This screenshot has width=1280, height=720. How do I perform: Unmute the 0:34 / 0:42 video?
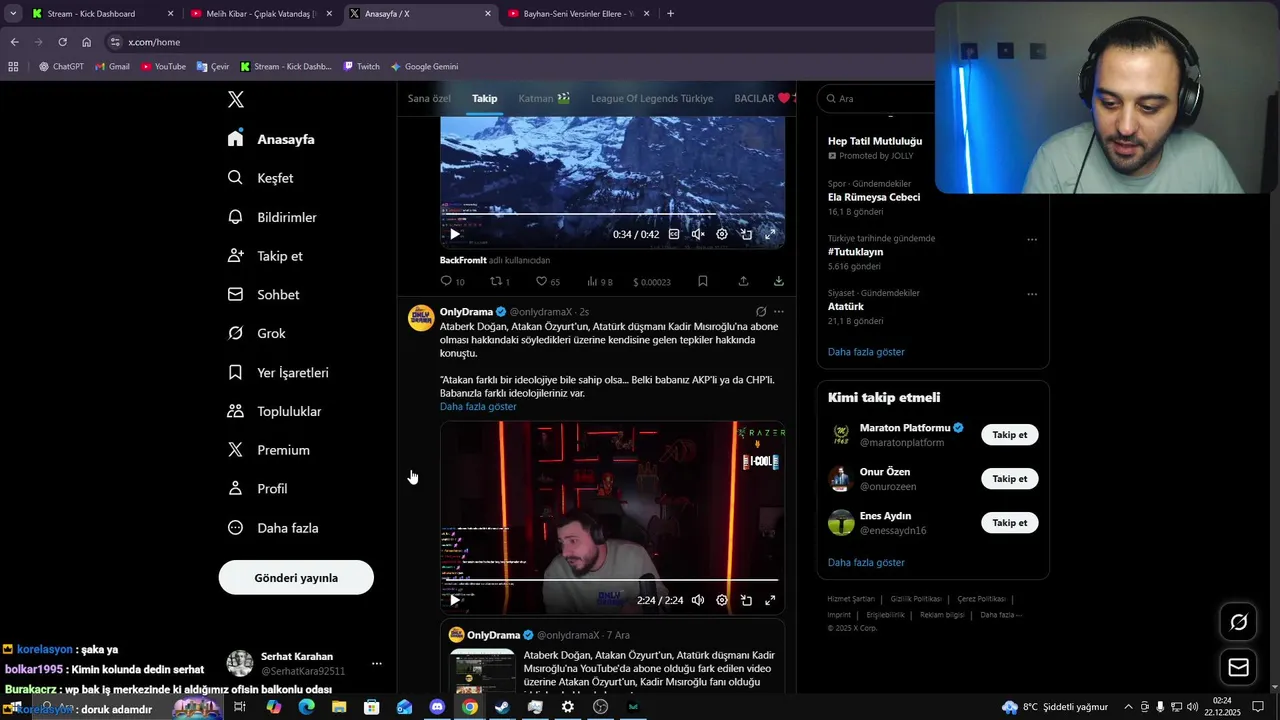[698, 234]
